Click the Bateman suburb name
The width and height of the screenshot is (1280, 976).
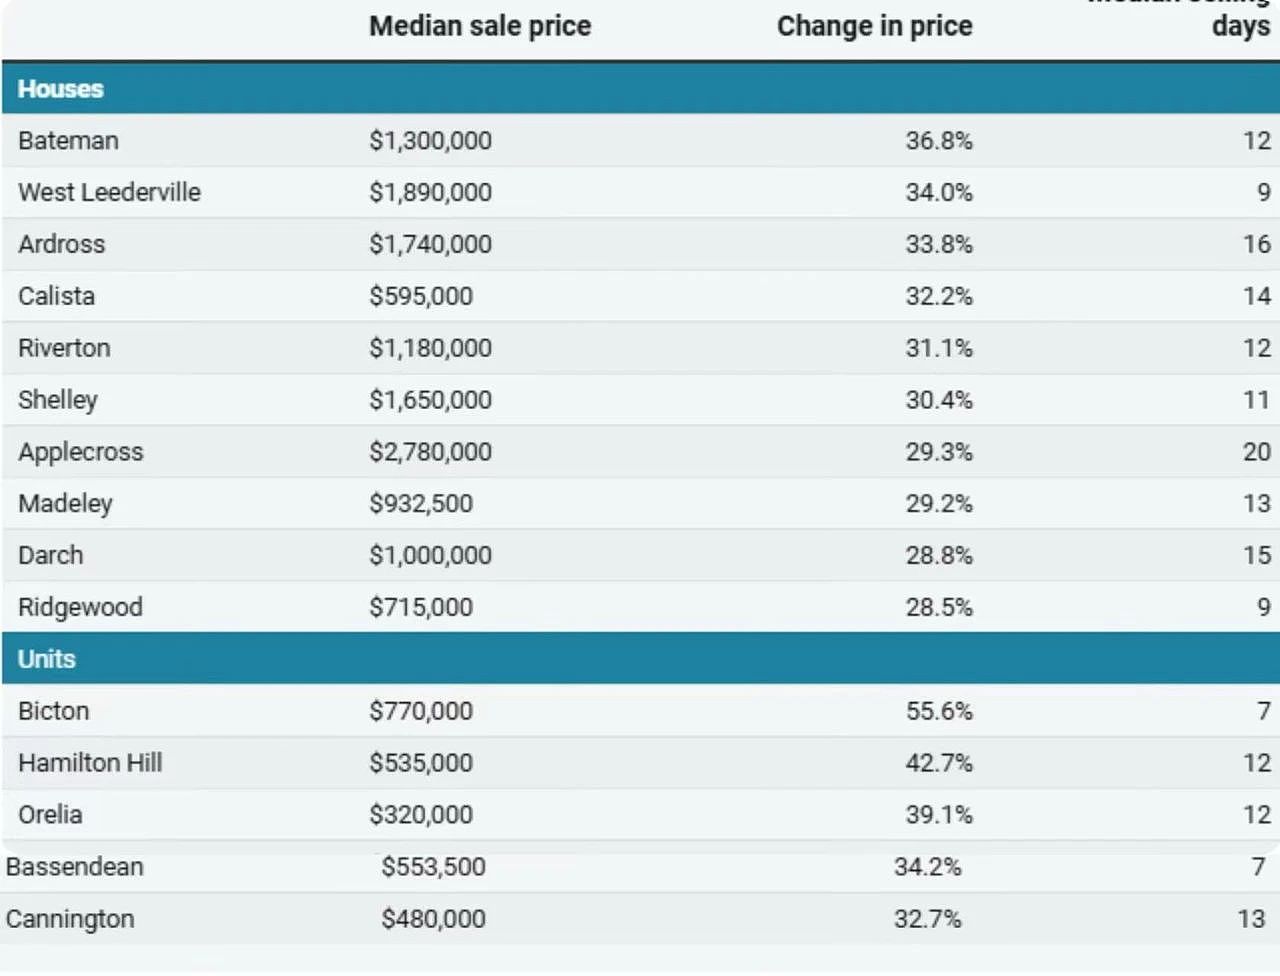click(68, 141)
